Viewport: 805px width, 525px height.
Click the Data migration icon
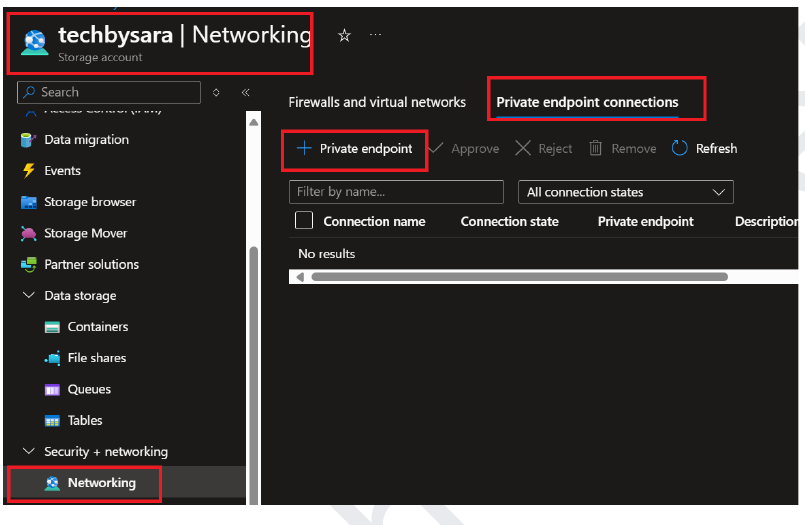[28, 140]
